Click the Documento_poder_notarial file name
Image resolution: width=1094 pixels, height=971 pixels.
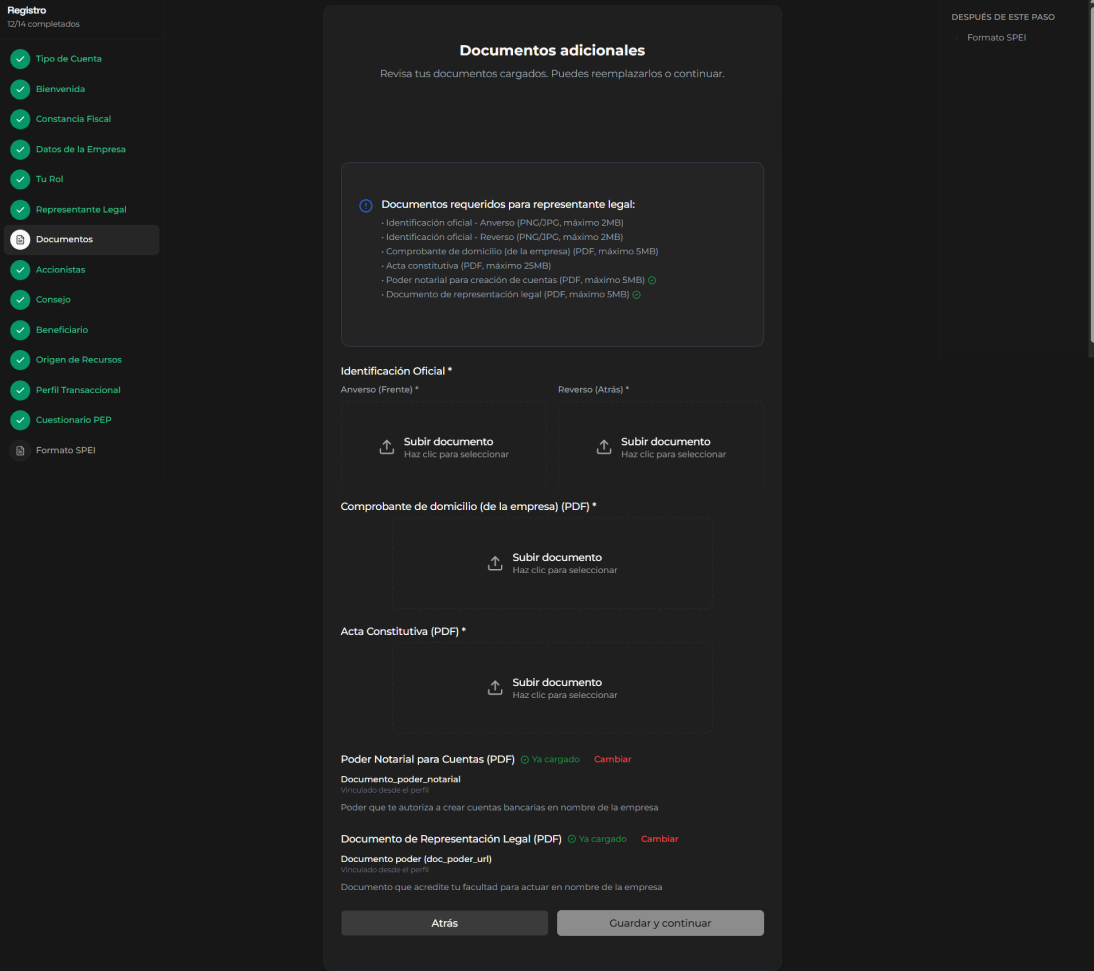pos(400,779)
